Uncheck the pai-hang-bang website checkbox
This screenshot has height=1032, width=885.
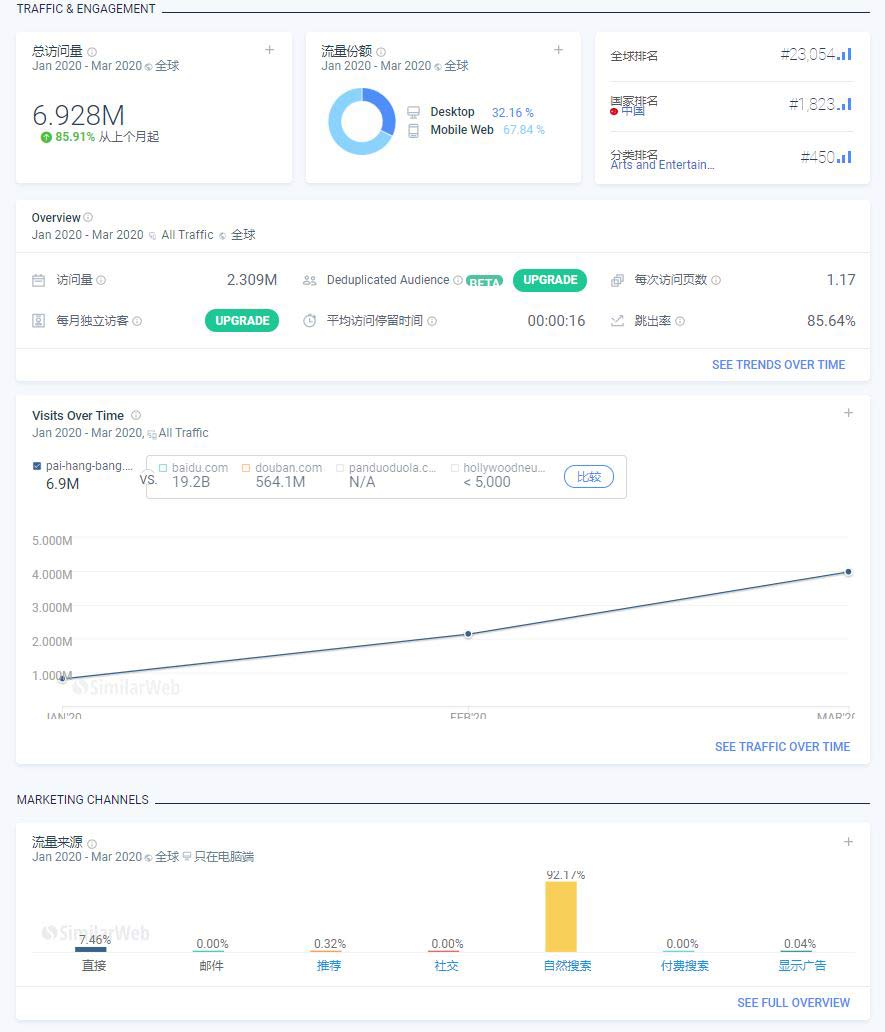tap(36, 465)
